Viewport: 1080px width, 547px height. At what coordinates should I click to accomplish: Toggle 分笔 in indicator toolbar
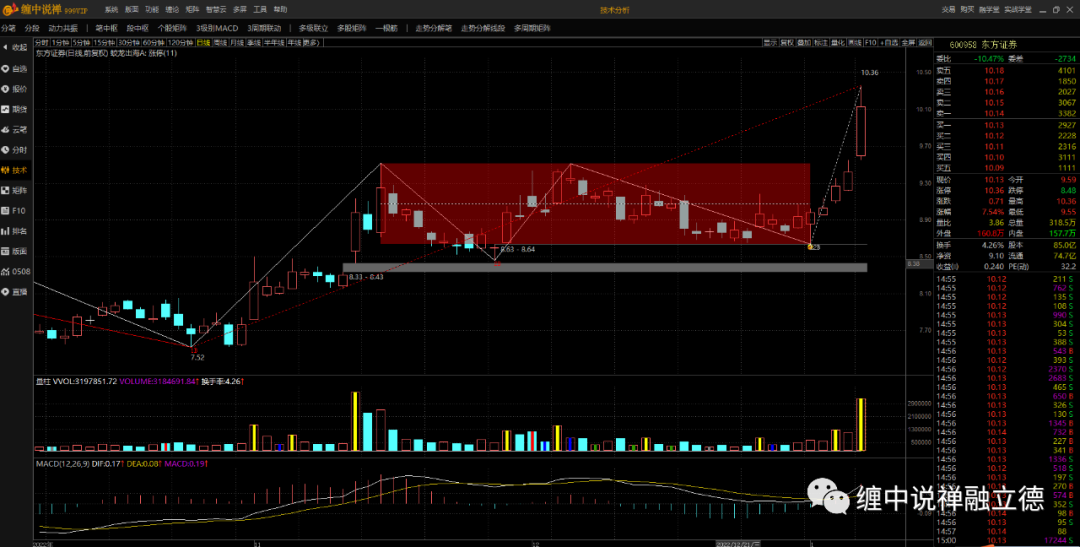tap(8, 28)
